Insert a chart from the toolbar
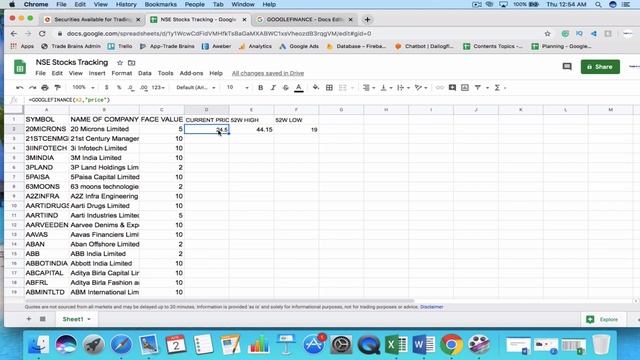Screen dimensions: 640x360 (x=465, y=88)
